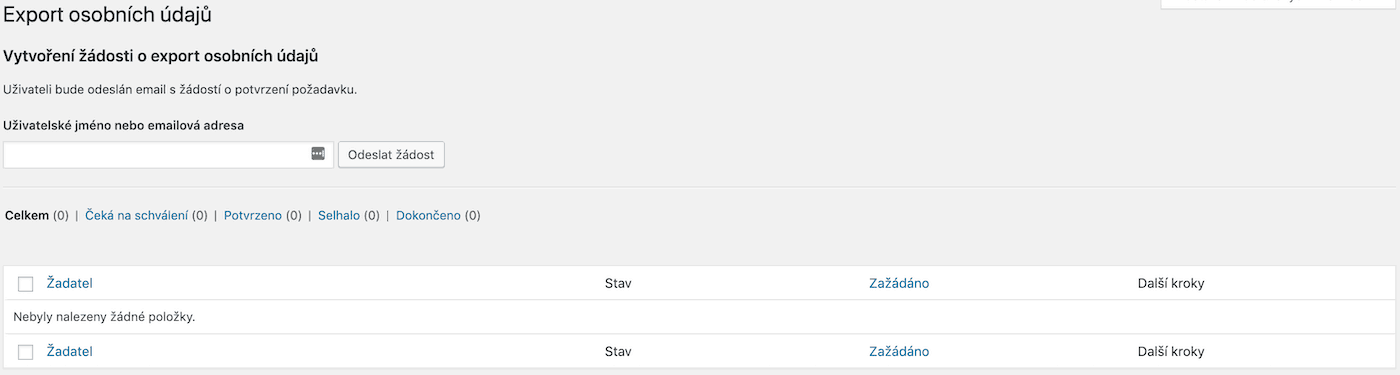1400x375 pixels.
Task: Click the Další kroky label in footer
Action: tap(1171, 351)
